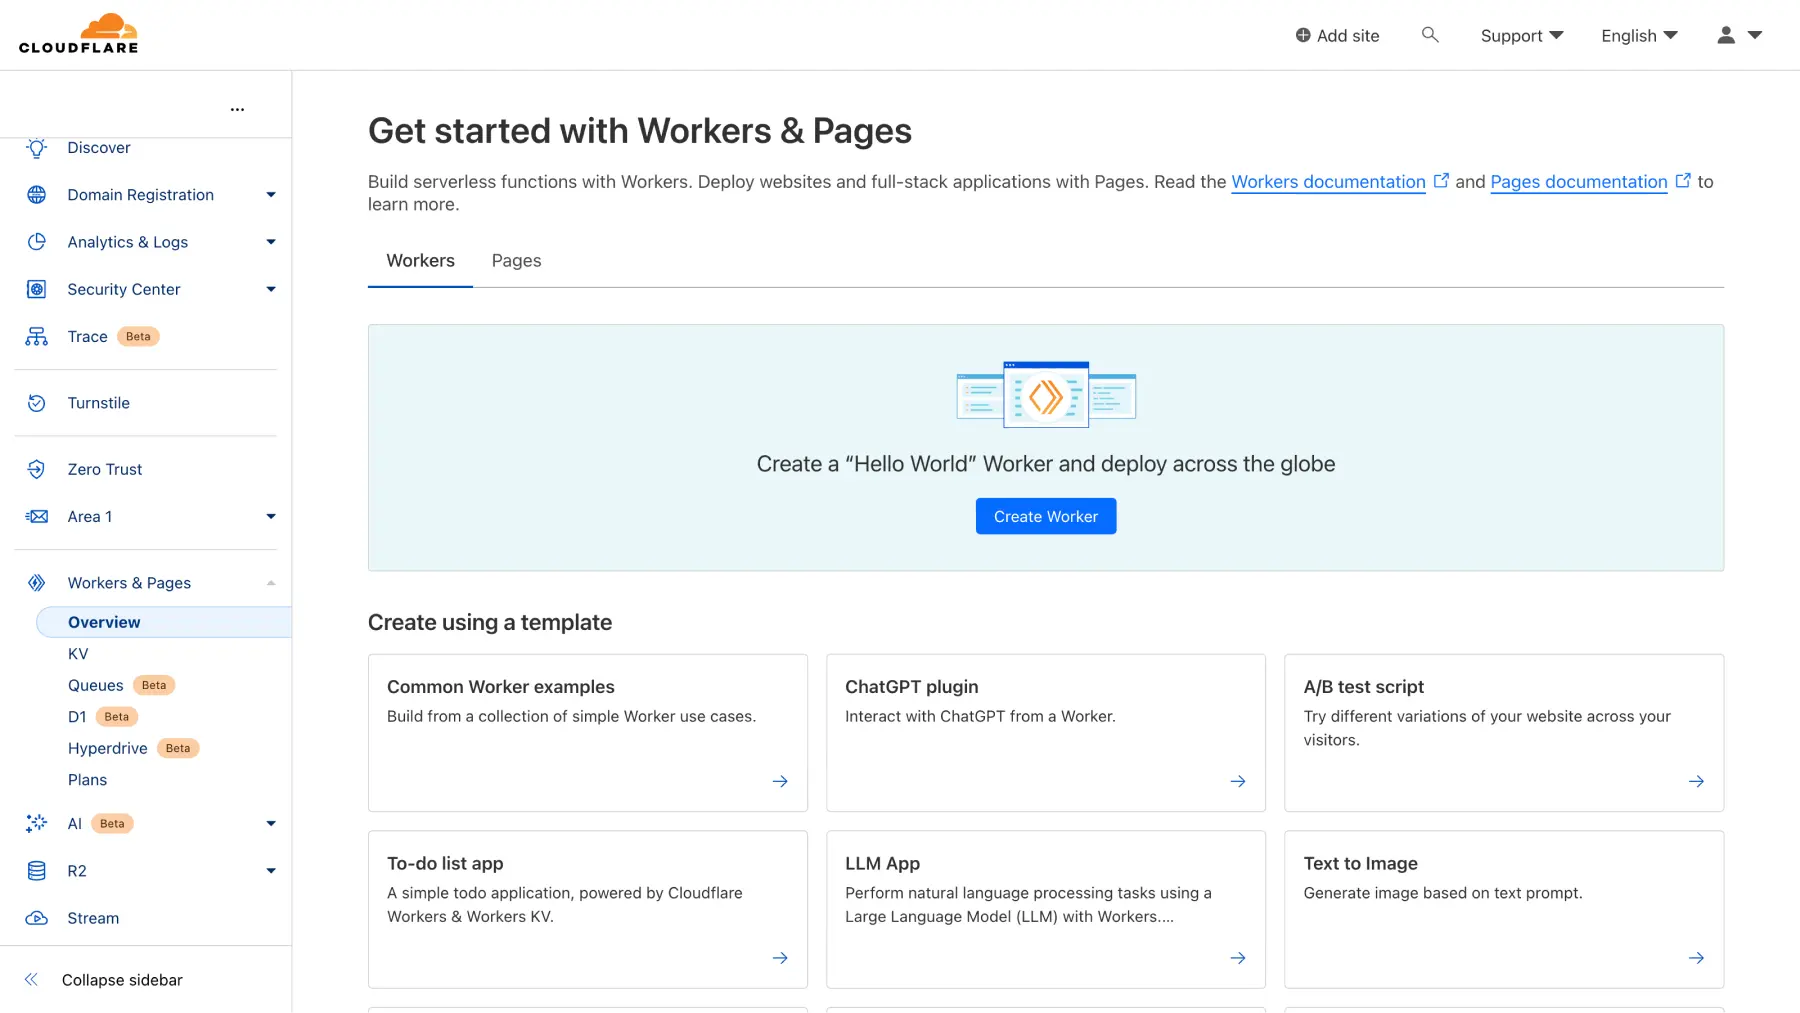The image size is (1800, 1013).
Task: Click the sidebar ellipsis options icon
Action: (x=237, y=109)
